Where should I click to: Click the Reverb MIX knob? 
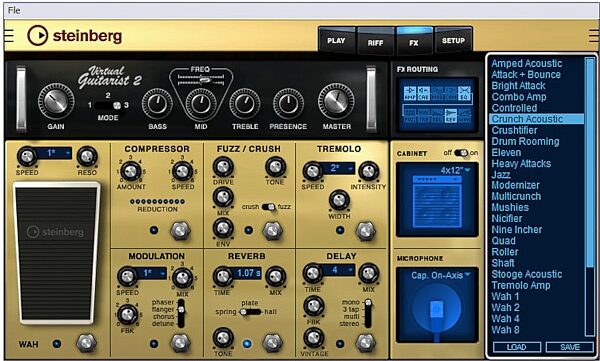pos(275,277)
